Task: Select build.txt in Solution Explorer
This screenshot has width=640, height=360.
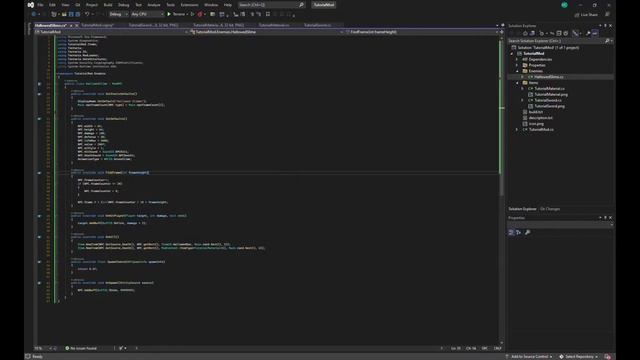Action: click(535, 112)
